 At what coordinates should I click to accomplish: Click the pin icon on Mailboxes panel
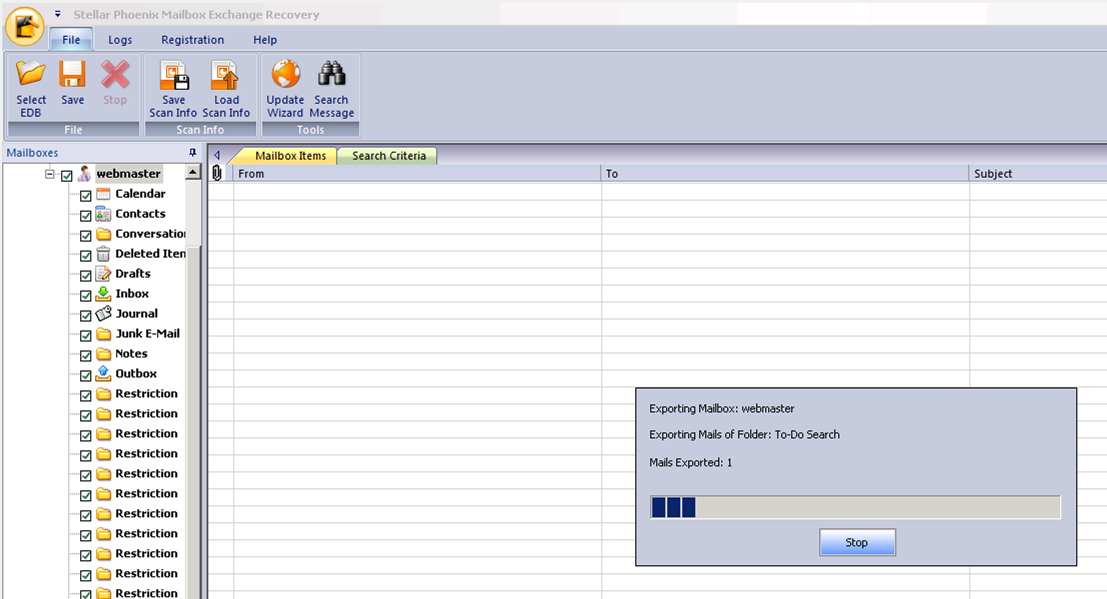tap(192, 153)
